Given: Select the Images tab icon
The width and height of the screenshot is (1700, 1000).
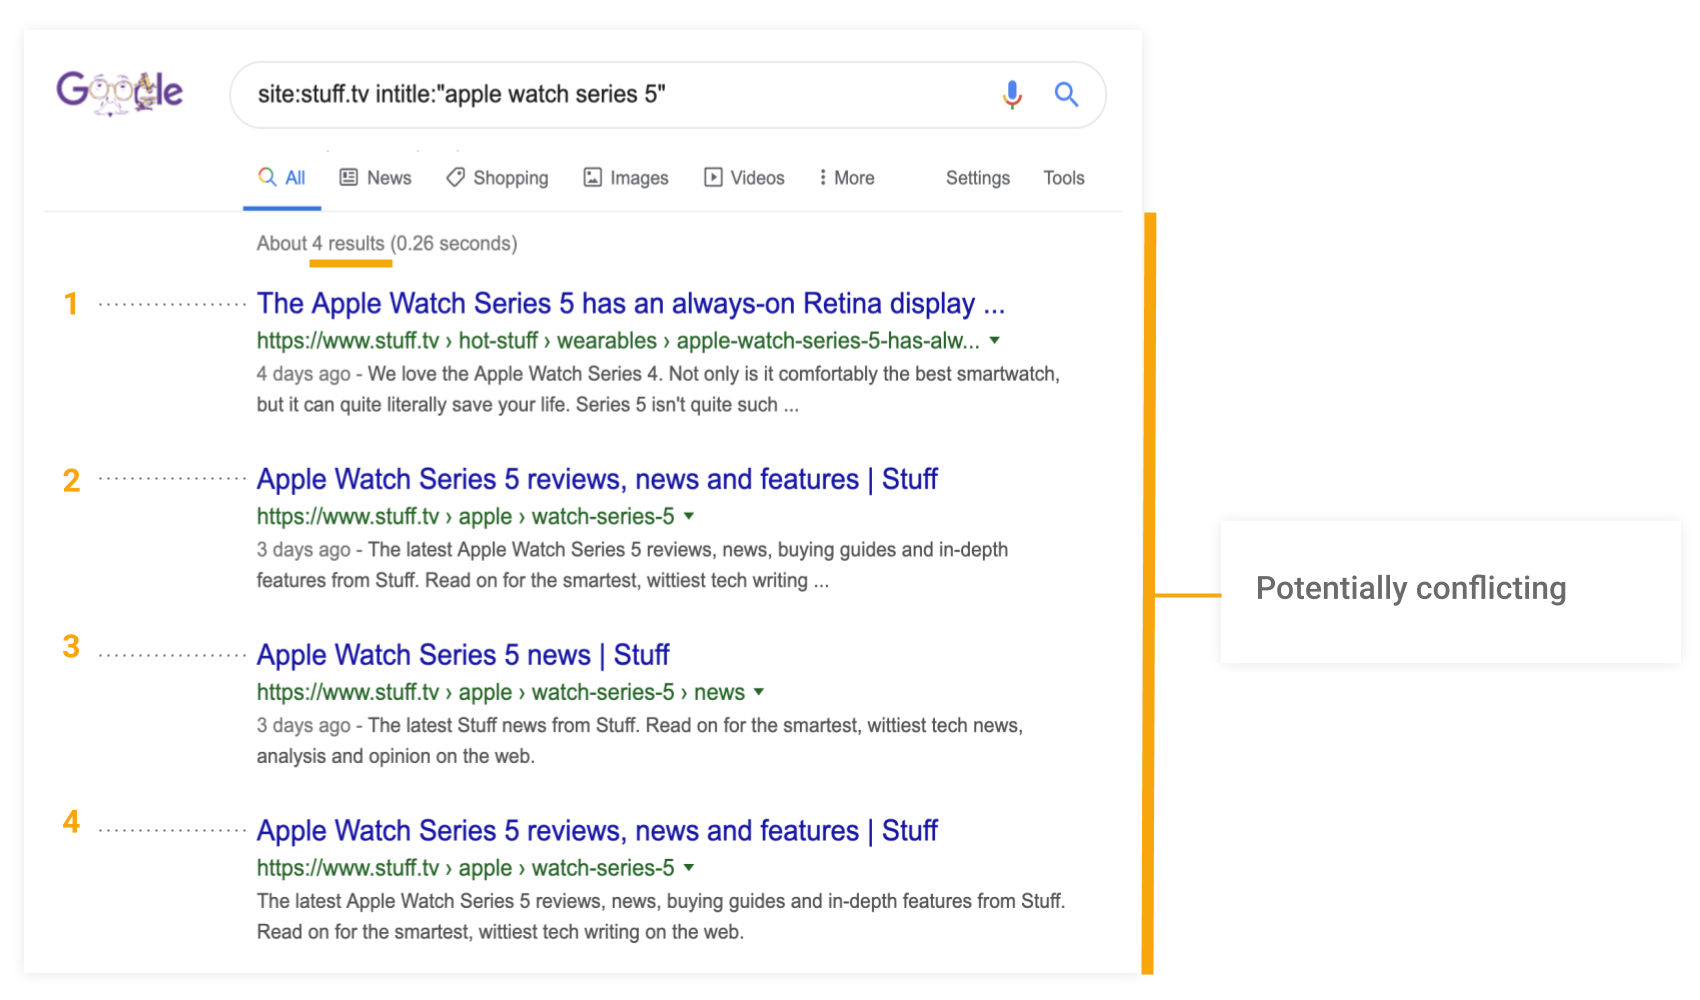Looking at the screenshot, I should (593, 177).
